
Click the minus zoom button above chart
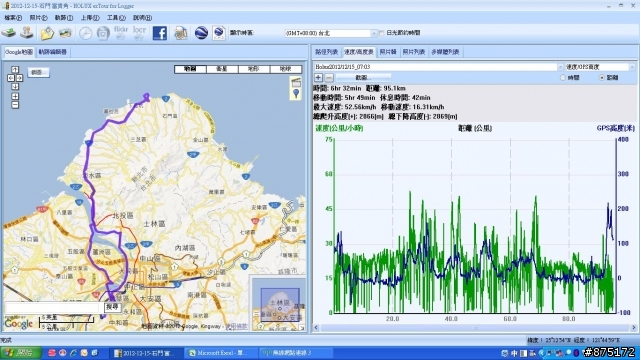(x=329, y=77)
